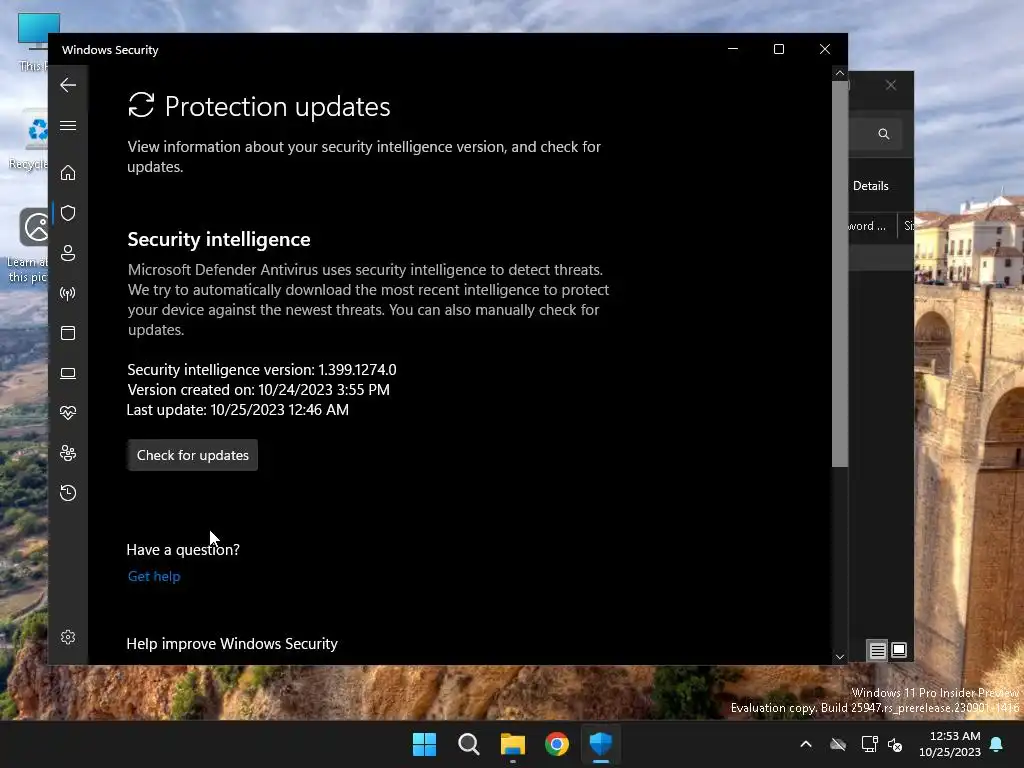Click the 'Security intelligence' heading

click(x=219, y=240)
